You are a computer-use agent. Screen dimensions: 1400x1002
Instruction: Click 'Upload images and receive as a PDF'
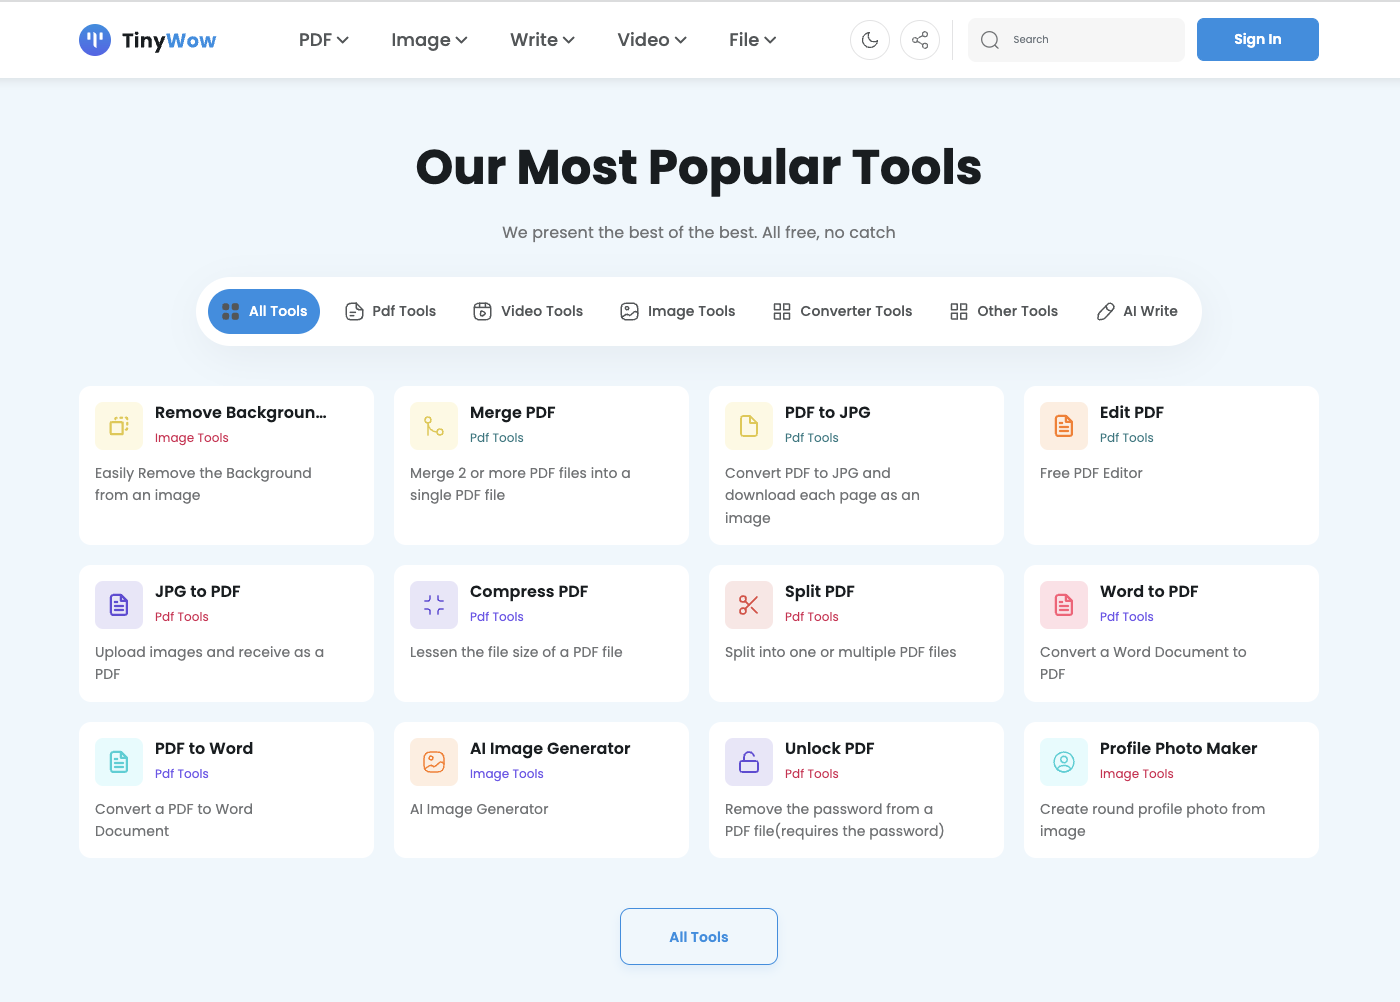click(x=209, y=663)
